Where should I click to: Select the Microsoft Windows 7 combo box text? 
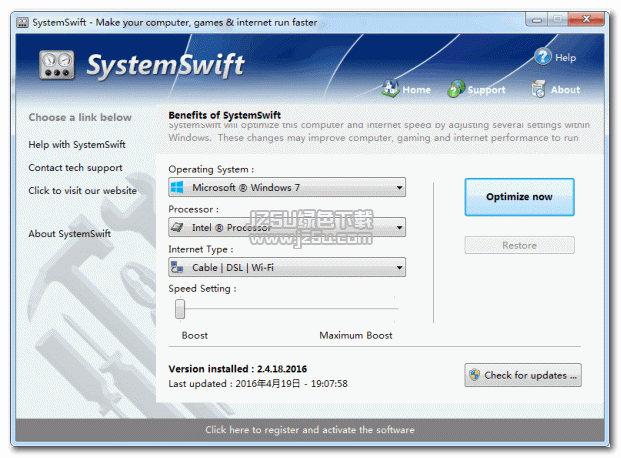point(246,187)
